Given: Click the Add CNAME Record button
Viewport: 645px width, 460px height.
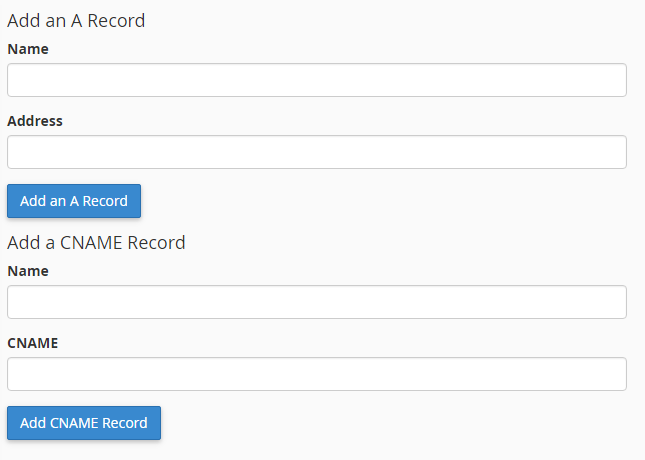Looking at the screenshot, I should coord(84,423).
